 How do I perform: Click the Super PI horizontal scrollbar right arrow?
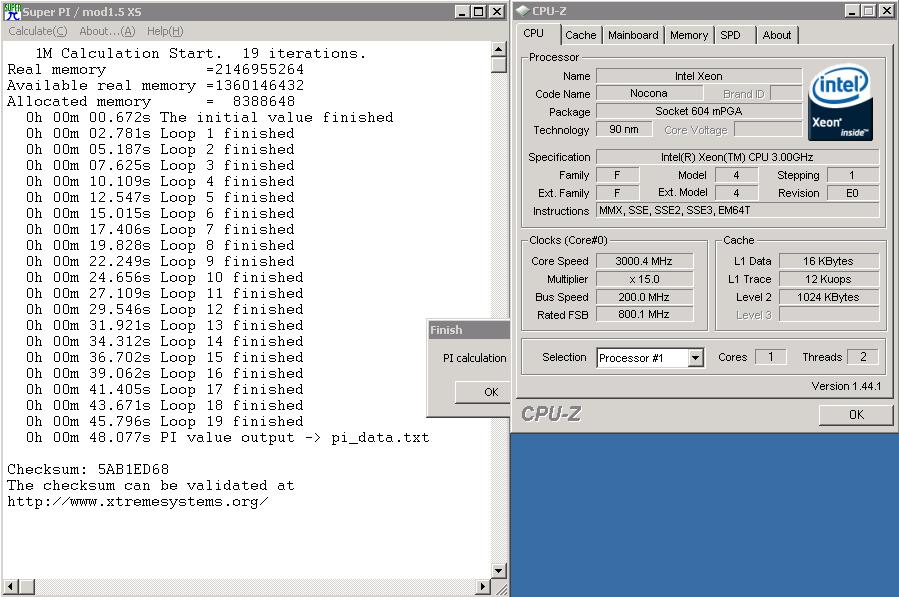[x=483, y=586]
